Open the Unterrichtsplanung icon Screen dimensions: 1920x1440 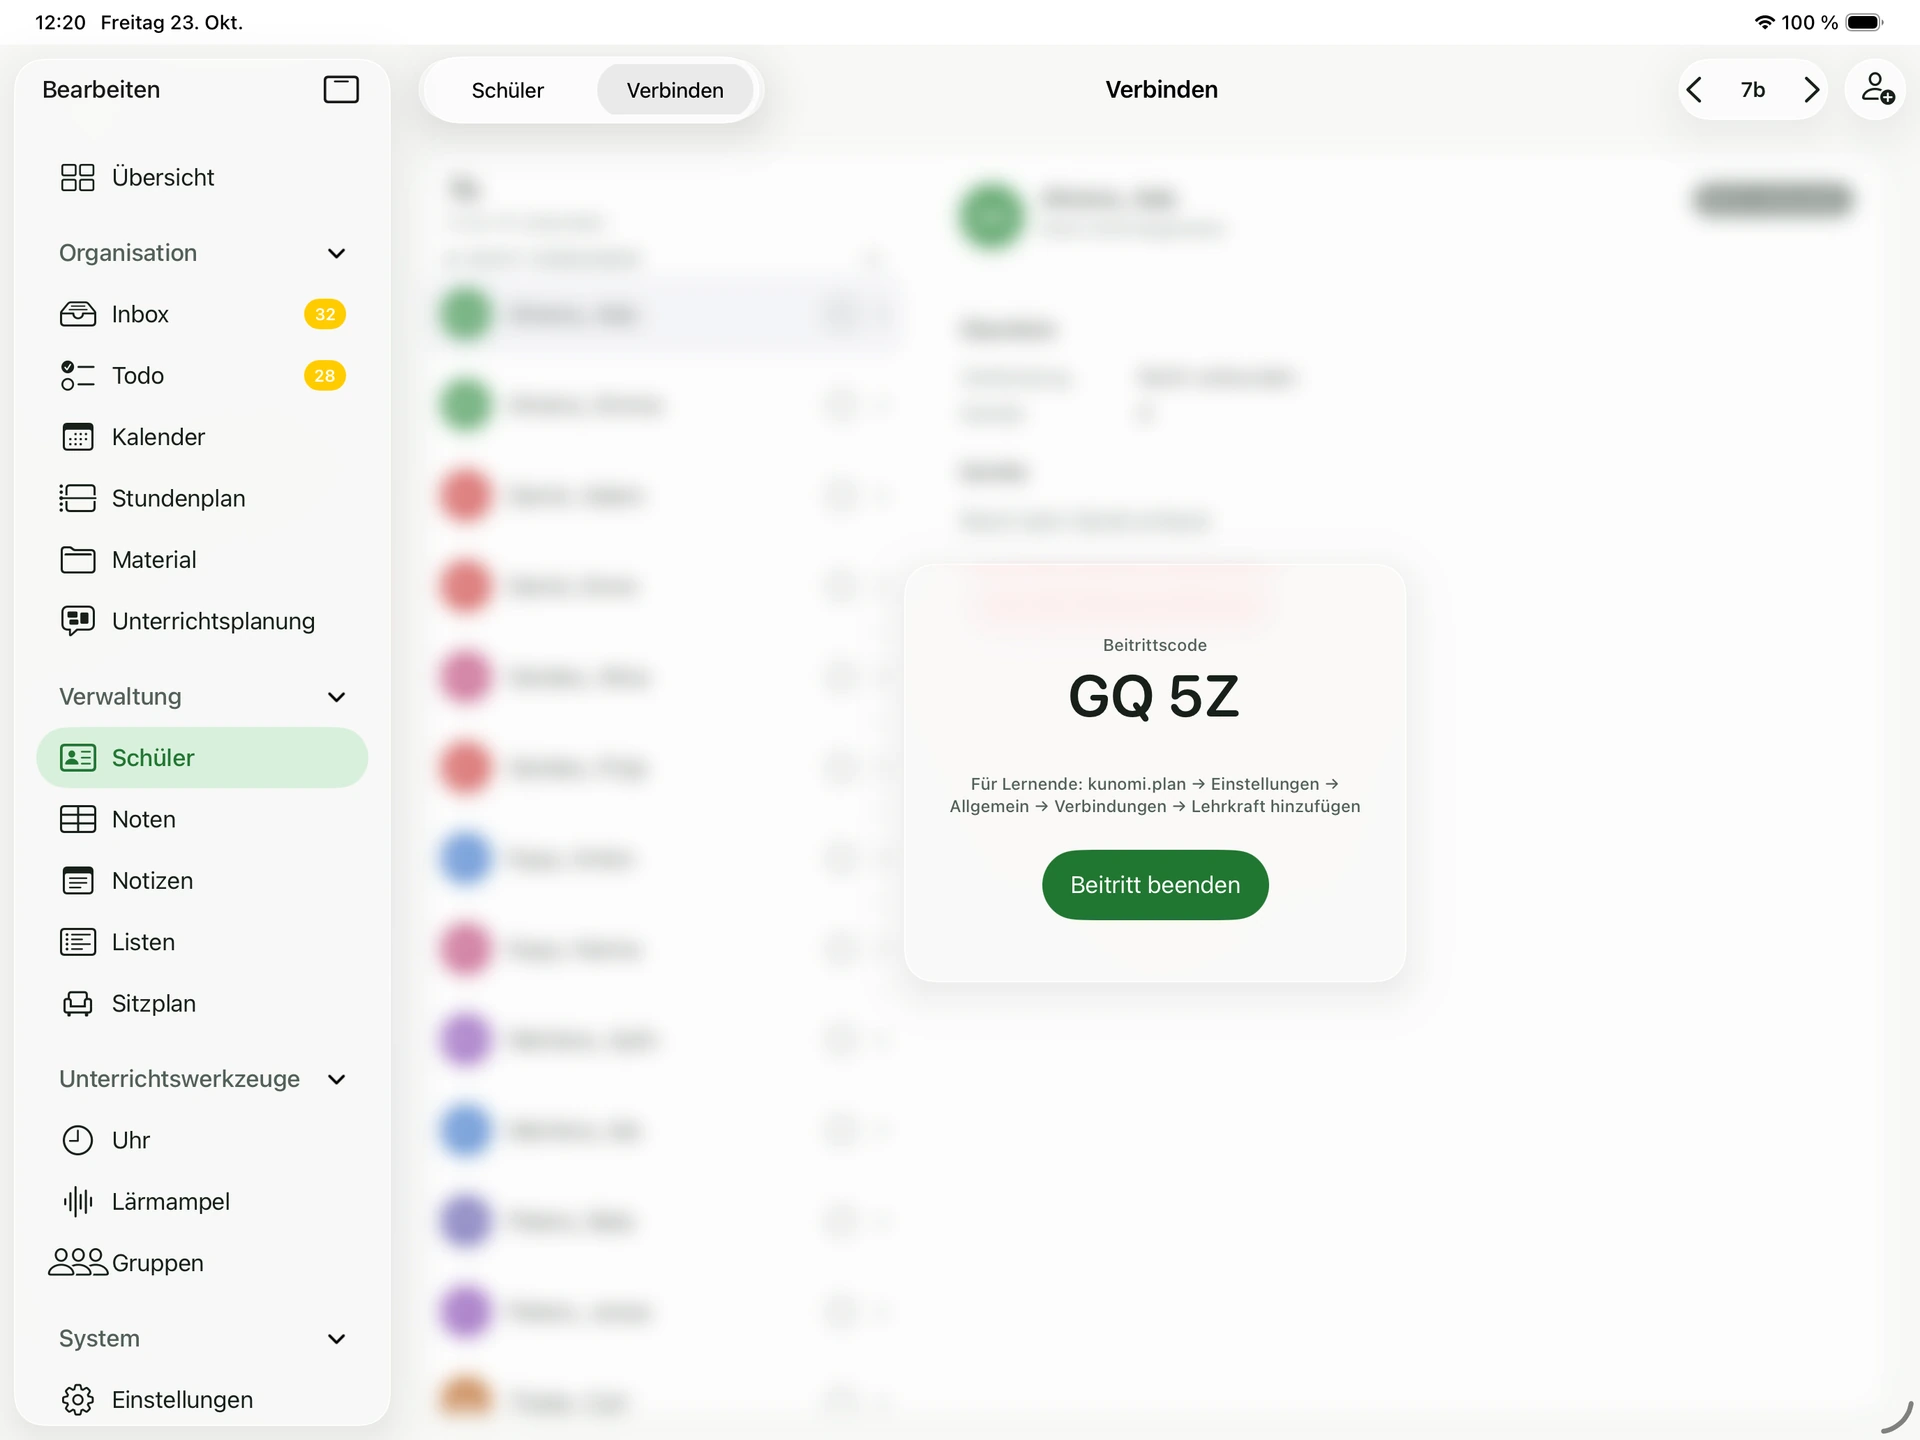pos(77,621)
